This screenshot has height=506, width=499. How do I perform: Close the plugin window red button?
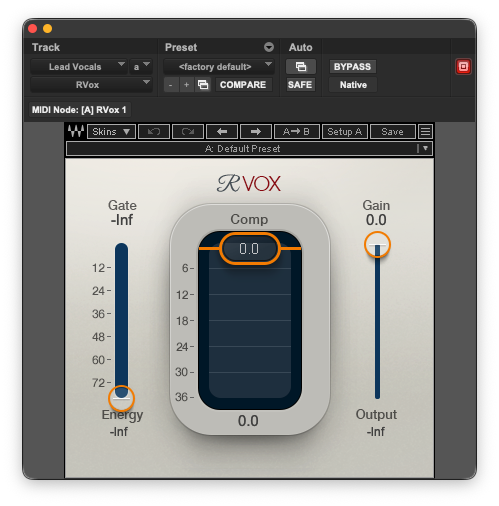pos(33,29)
